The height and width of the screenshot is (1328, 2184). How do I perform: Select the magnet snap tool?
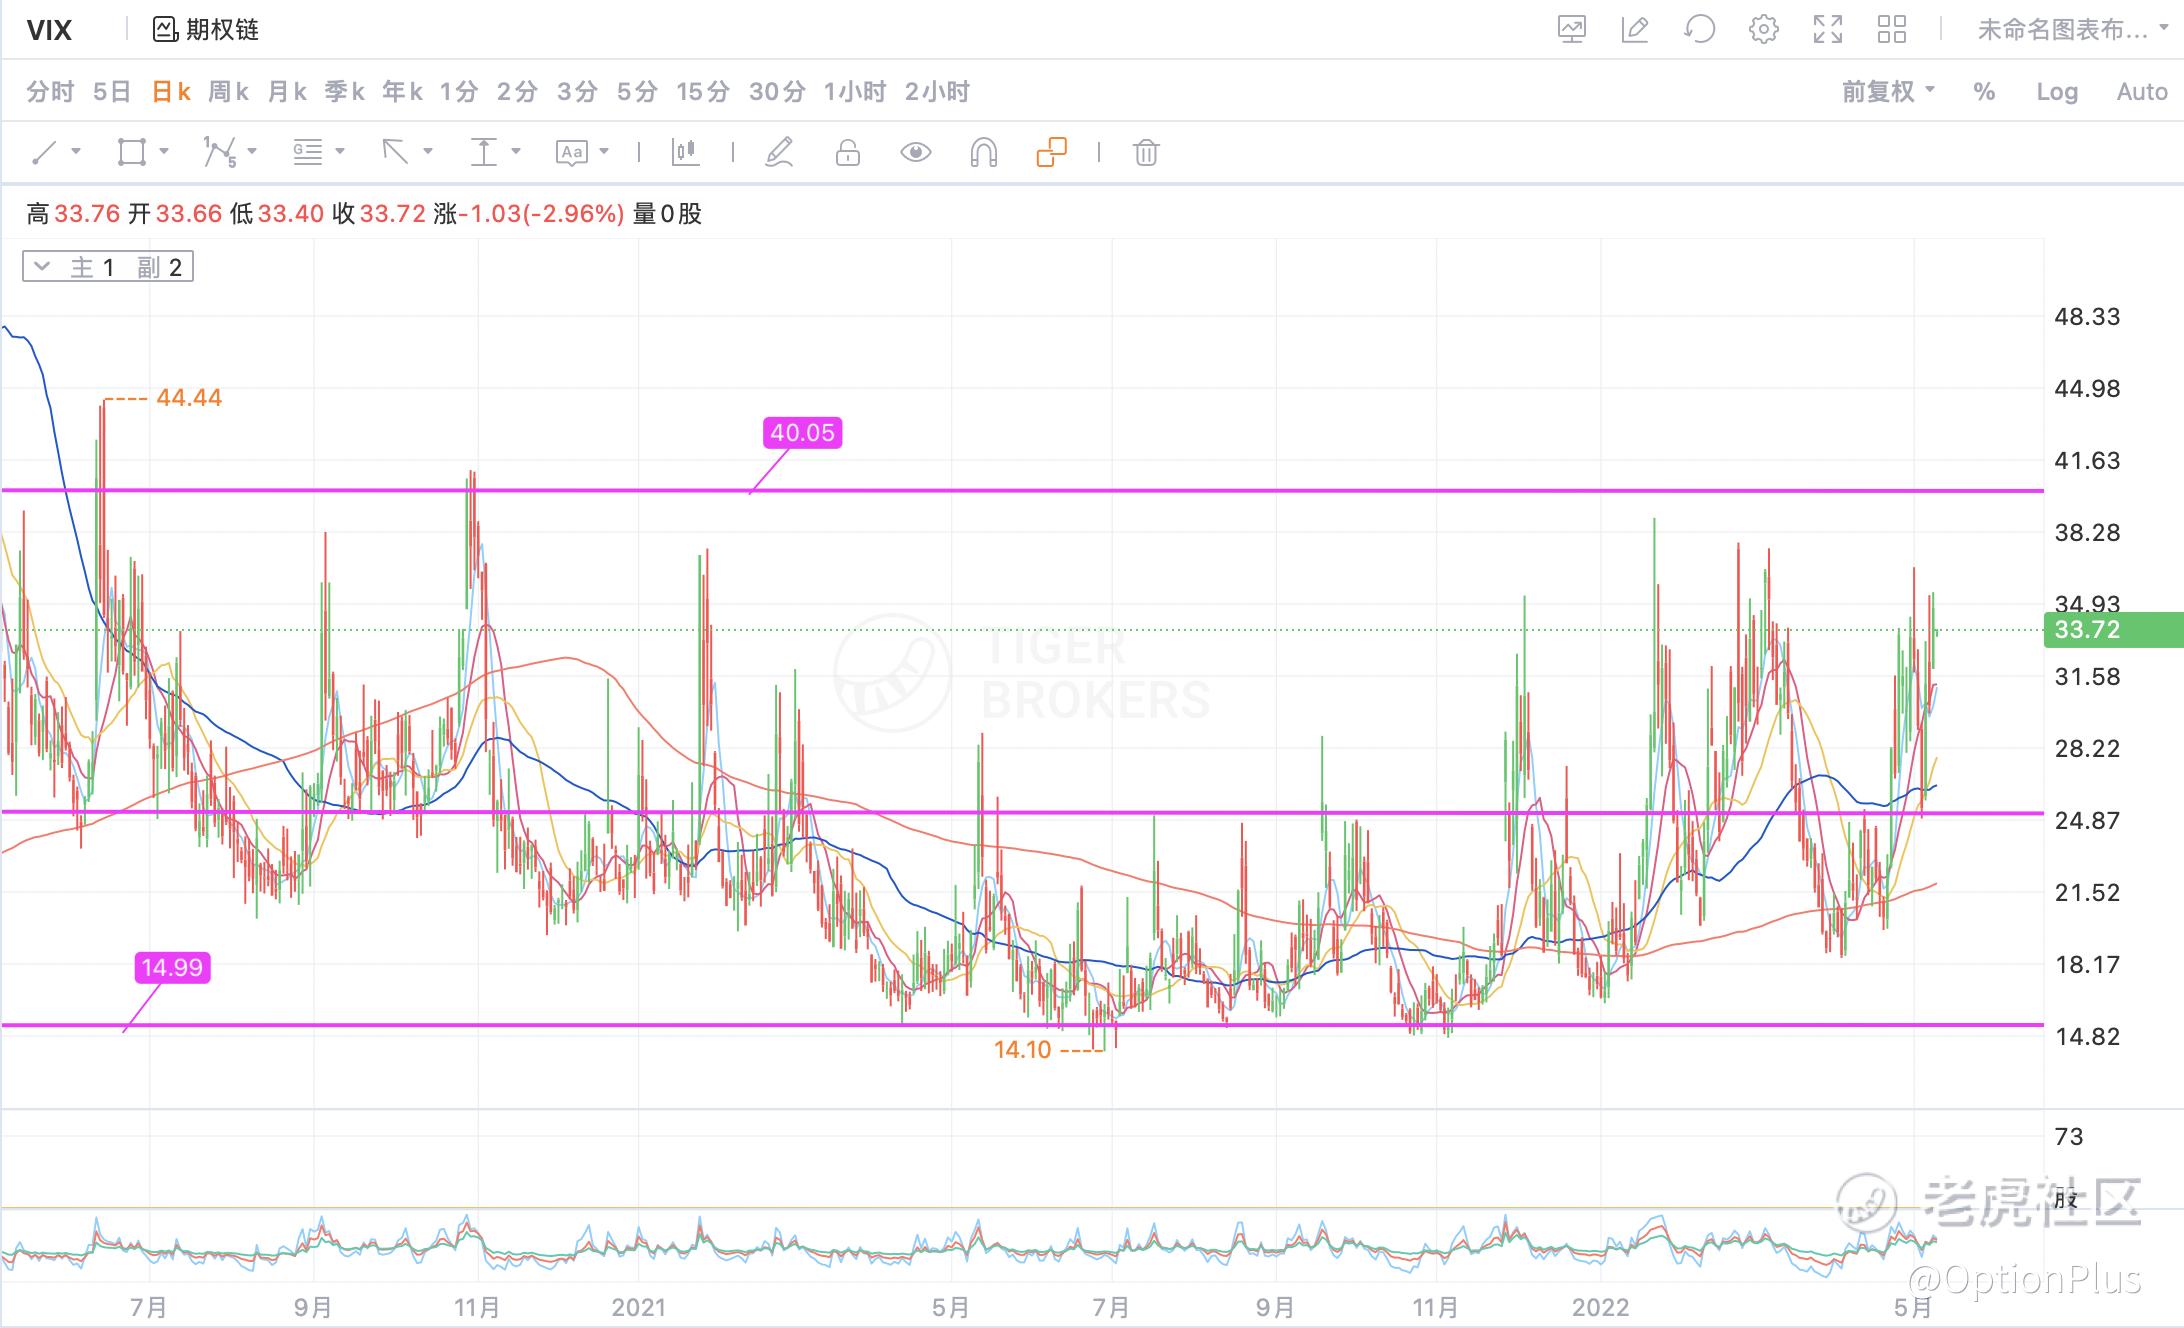[x=983, y=153]
